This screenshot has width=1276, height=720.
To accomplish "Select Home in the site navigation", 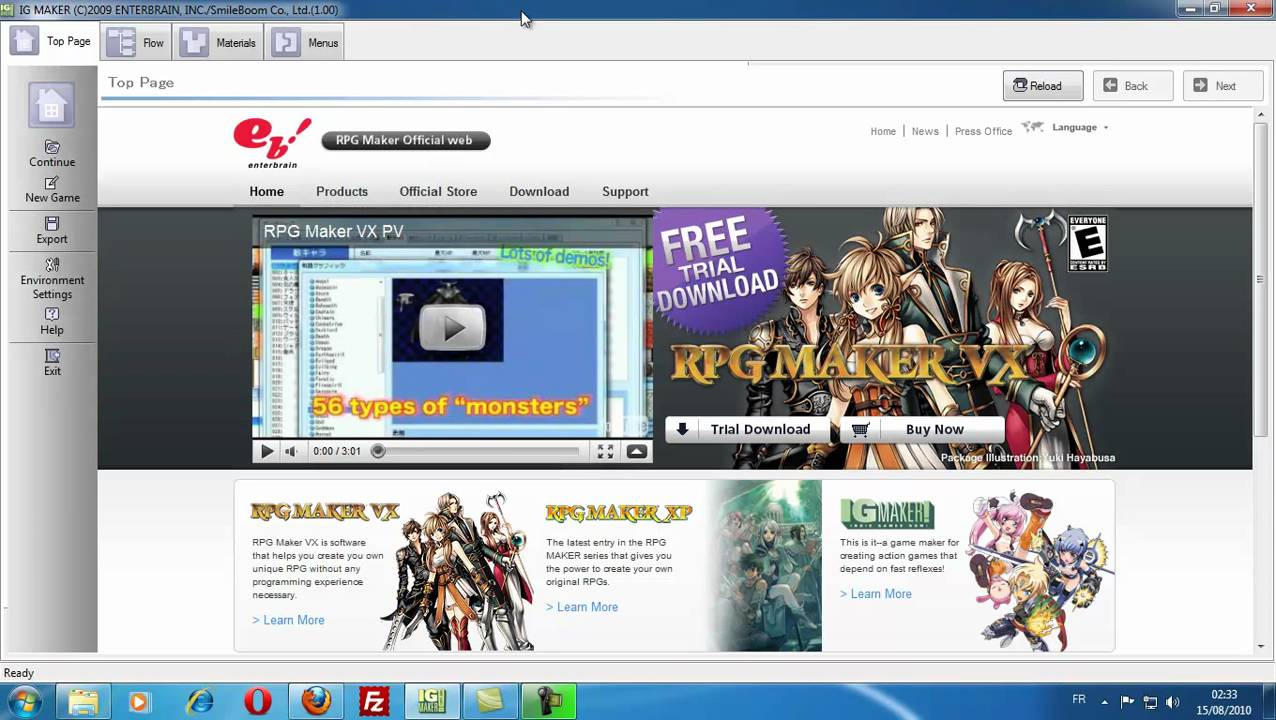I will (x=267, y=191).
